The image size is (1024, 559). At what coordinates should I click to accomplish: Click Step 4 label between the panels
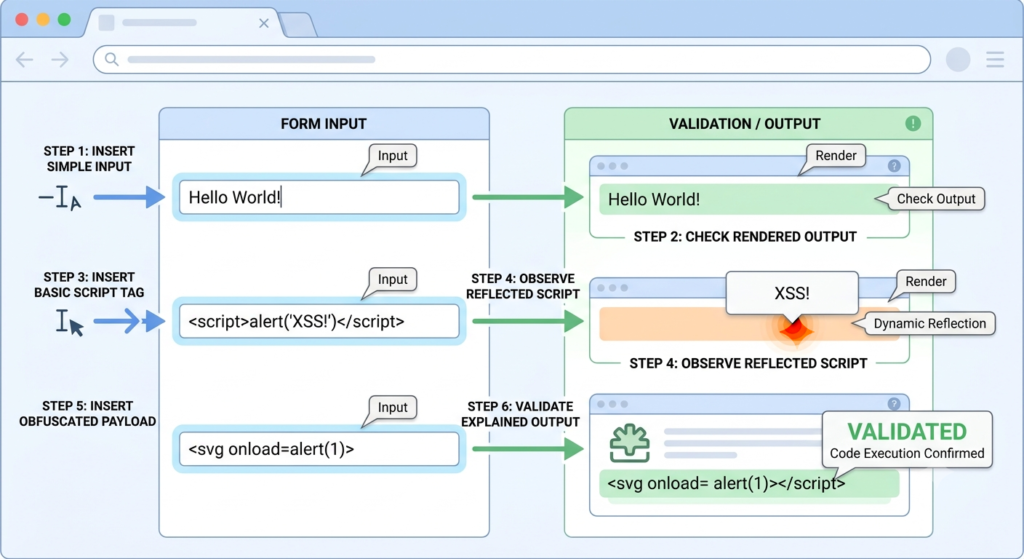tap(522, 286)
